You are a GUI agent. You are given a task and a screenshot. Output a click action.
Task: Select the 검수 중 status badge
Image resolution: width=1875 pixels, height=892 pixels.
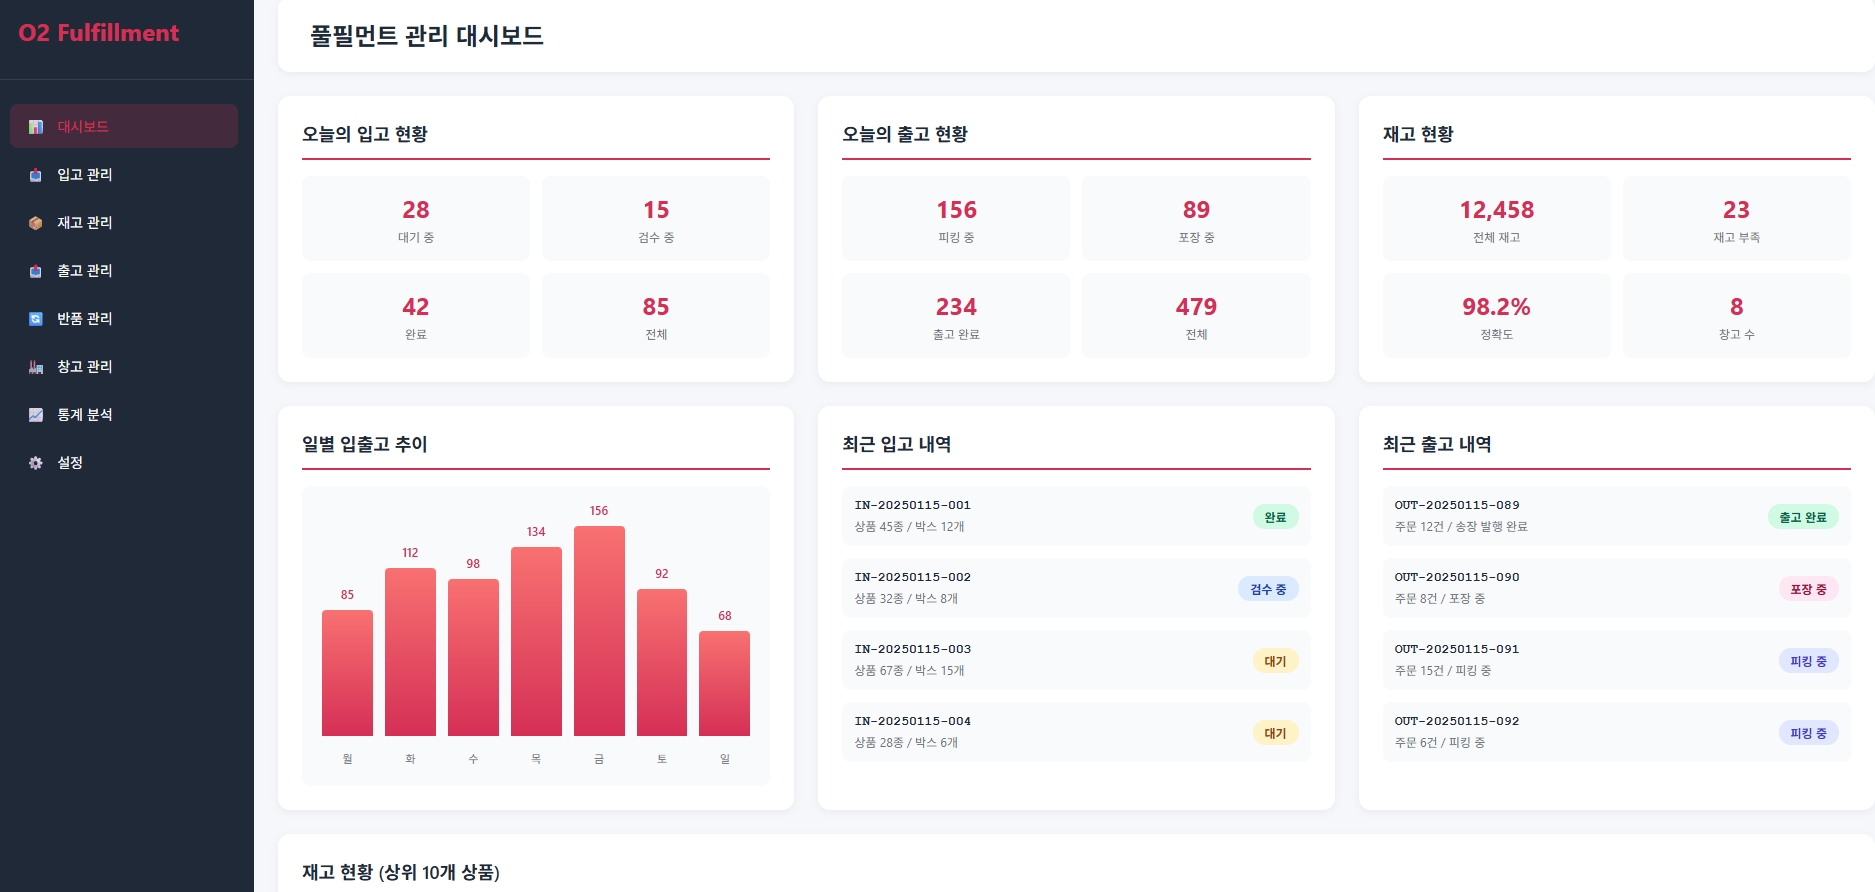click(1267, 589)
